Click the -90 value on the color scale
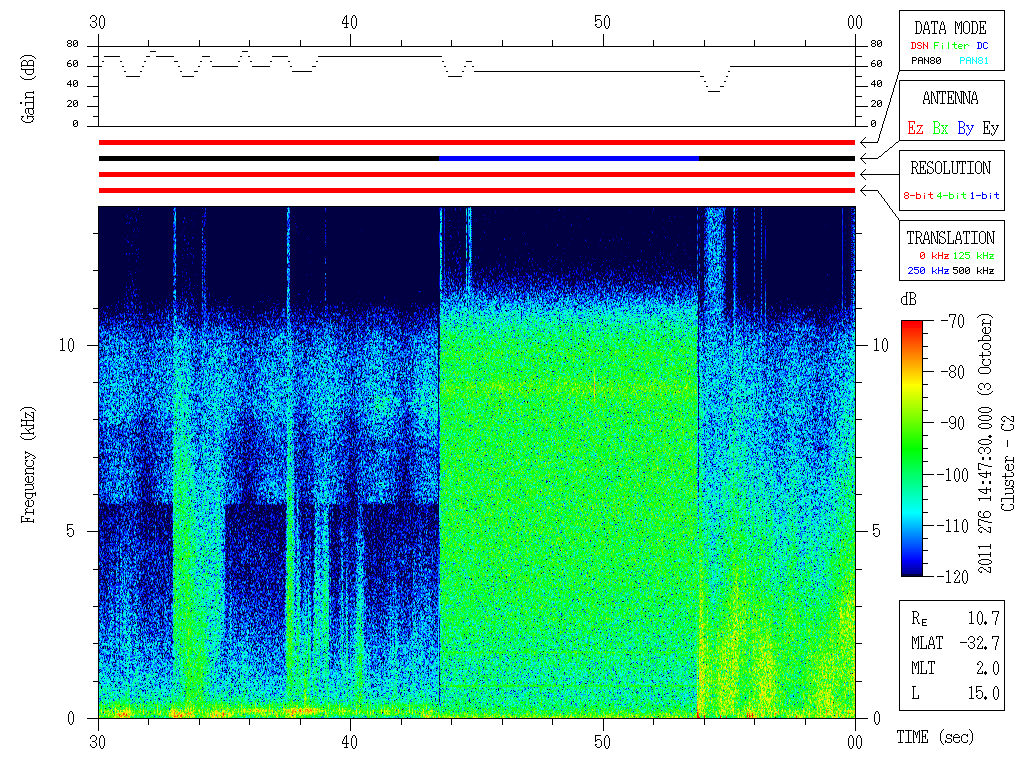Image resolution: width=1024 pixels, height=768 pixels. click(953, 423)
